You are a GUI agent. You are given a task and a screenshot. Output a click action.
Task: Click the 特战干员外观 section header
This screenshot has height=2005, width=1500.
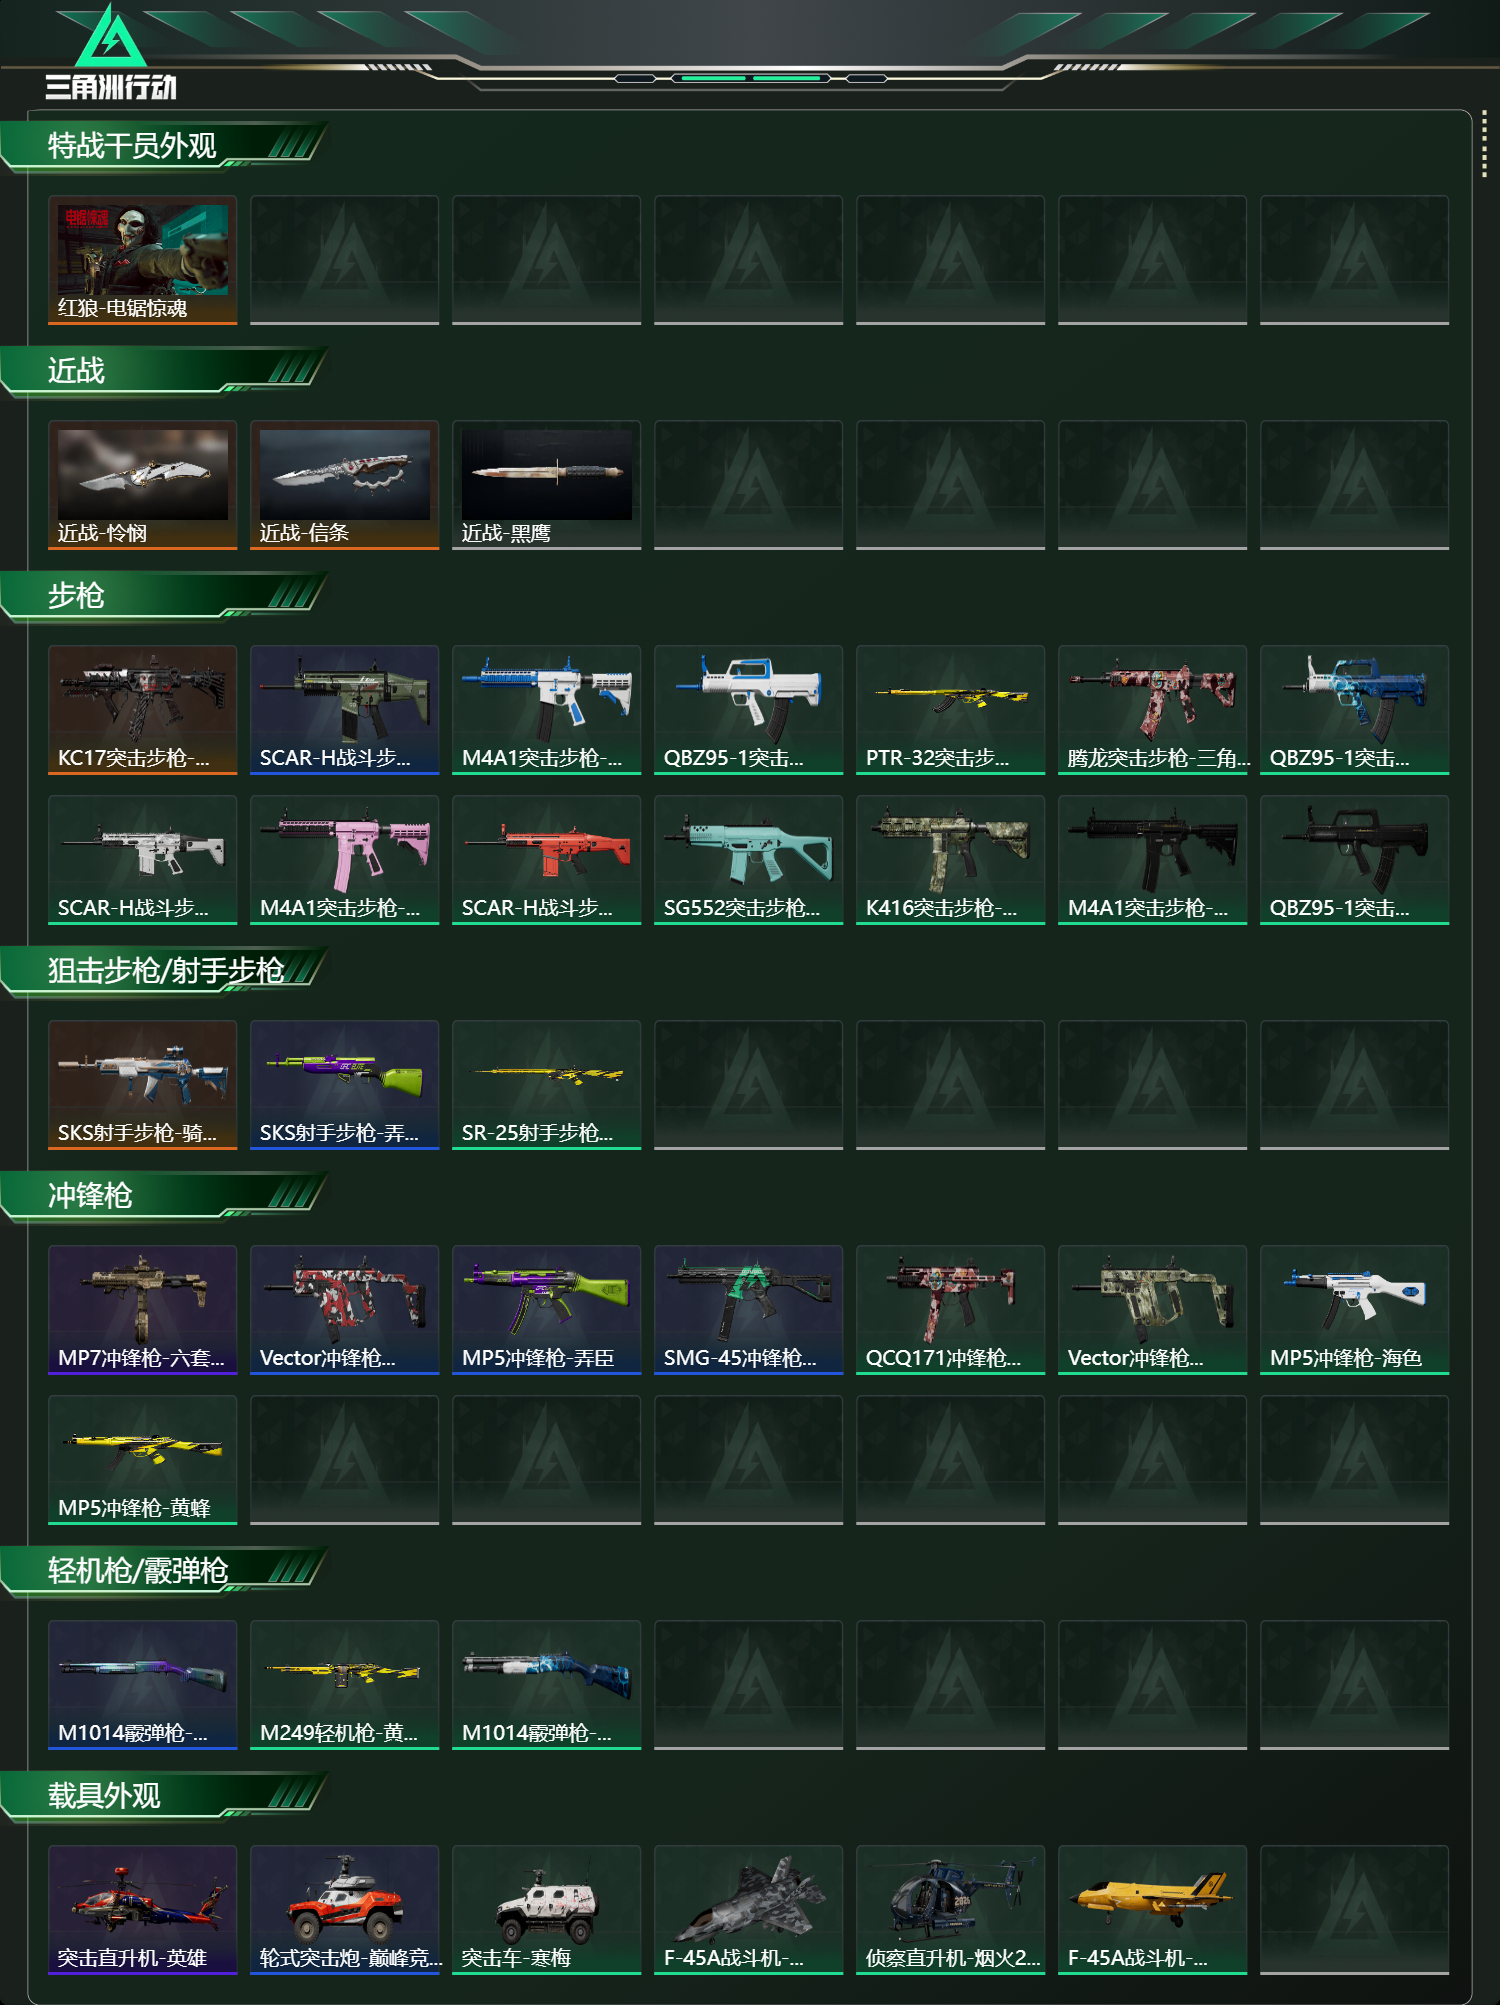pyautogui.click(x=132, y=146)
